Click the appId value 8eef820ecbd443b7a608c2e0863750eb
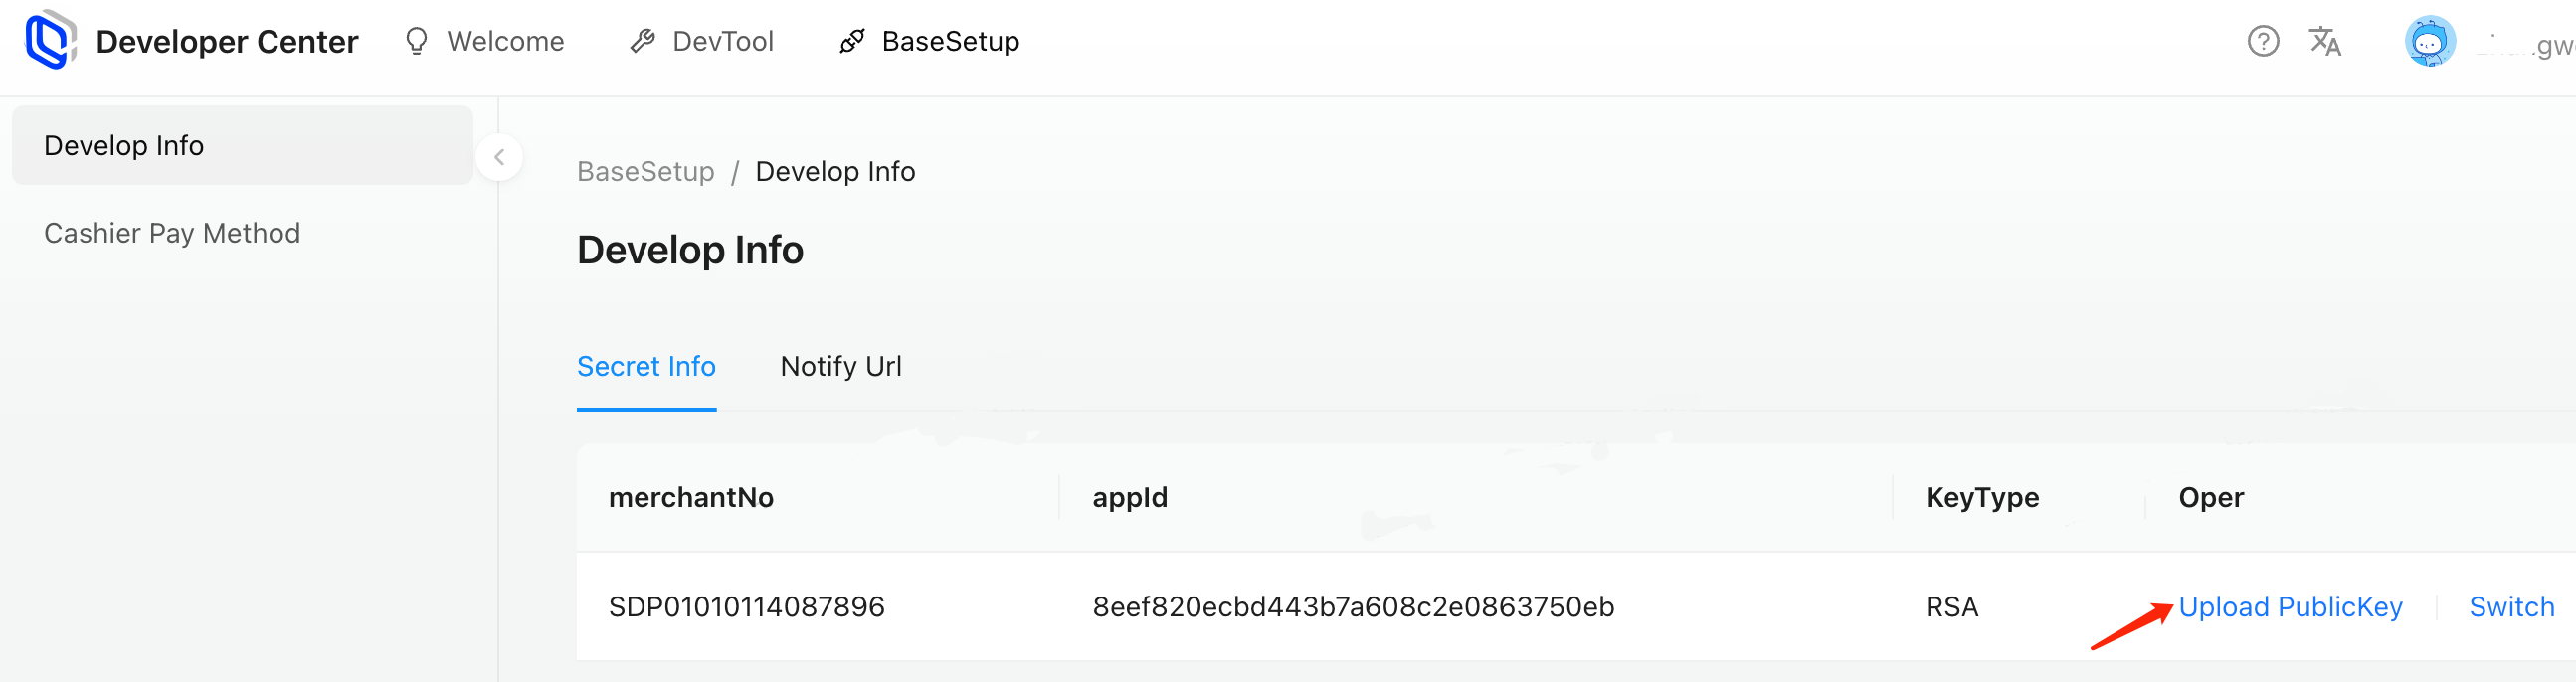This screenshot has height=682, width=2576. [x=1353, y=607]
